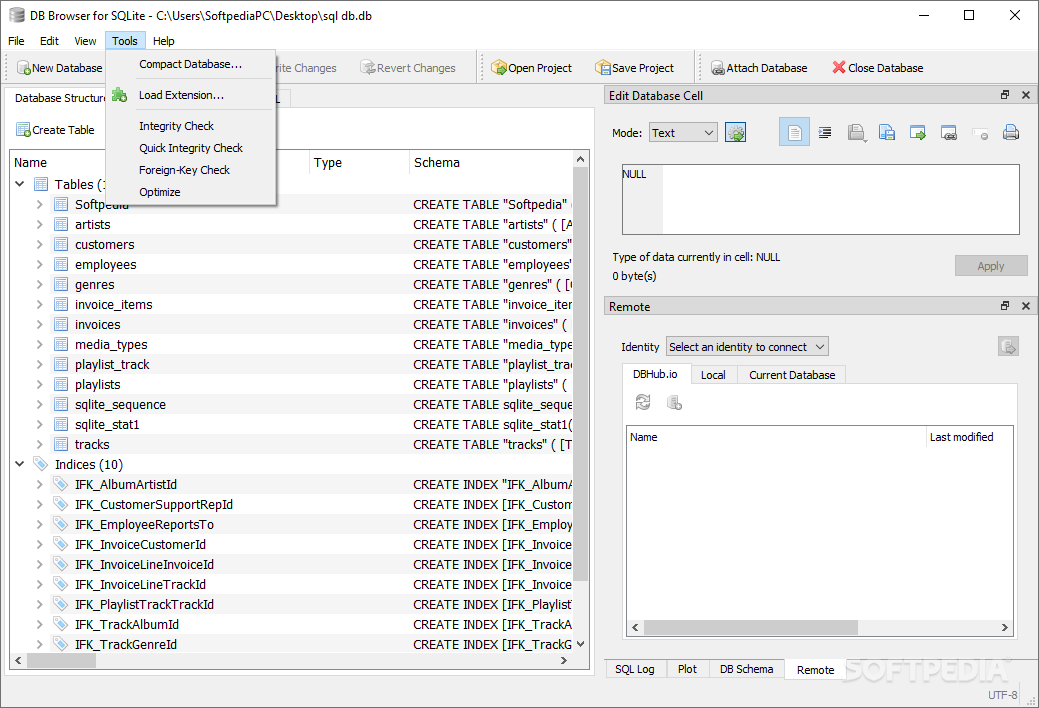Click the push database icon next to Identity
The image size is (1039, 708).
click(1009, 347)
